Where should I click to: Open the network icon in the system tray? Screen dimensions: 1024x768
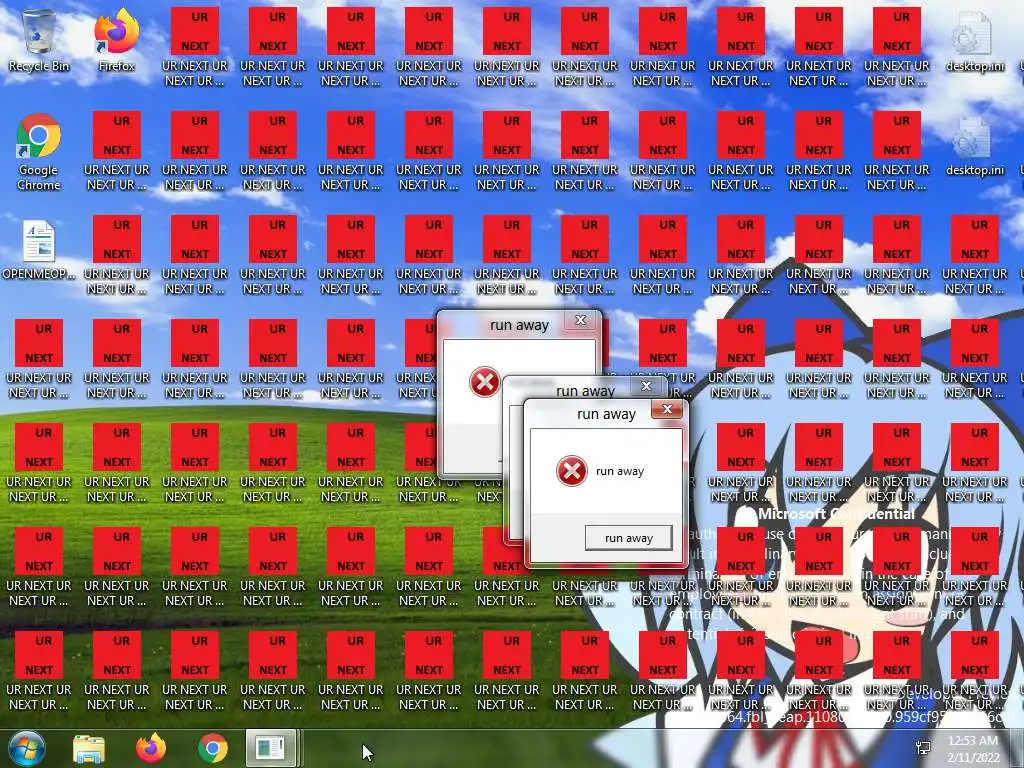(x=923, y=748)
